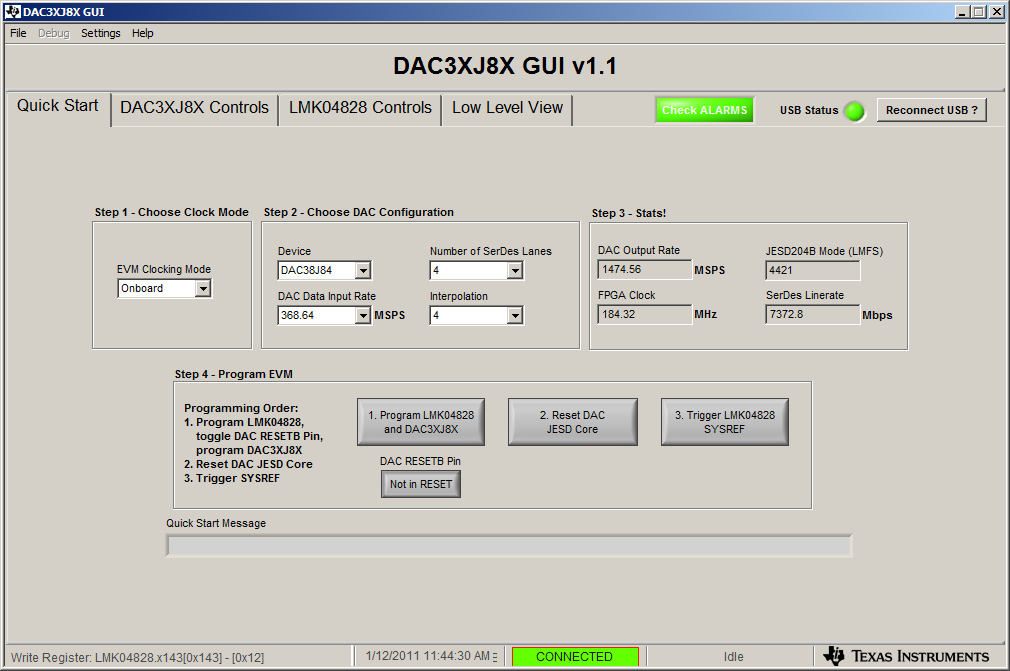Image resolution: width=1010 pixels, height=671 pixels.
Task: Open the Interpolation dropdown
Action: [x=515, y=316]
